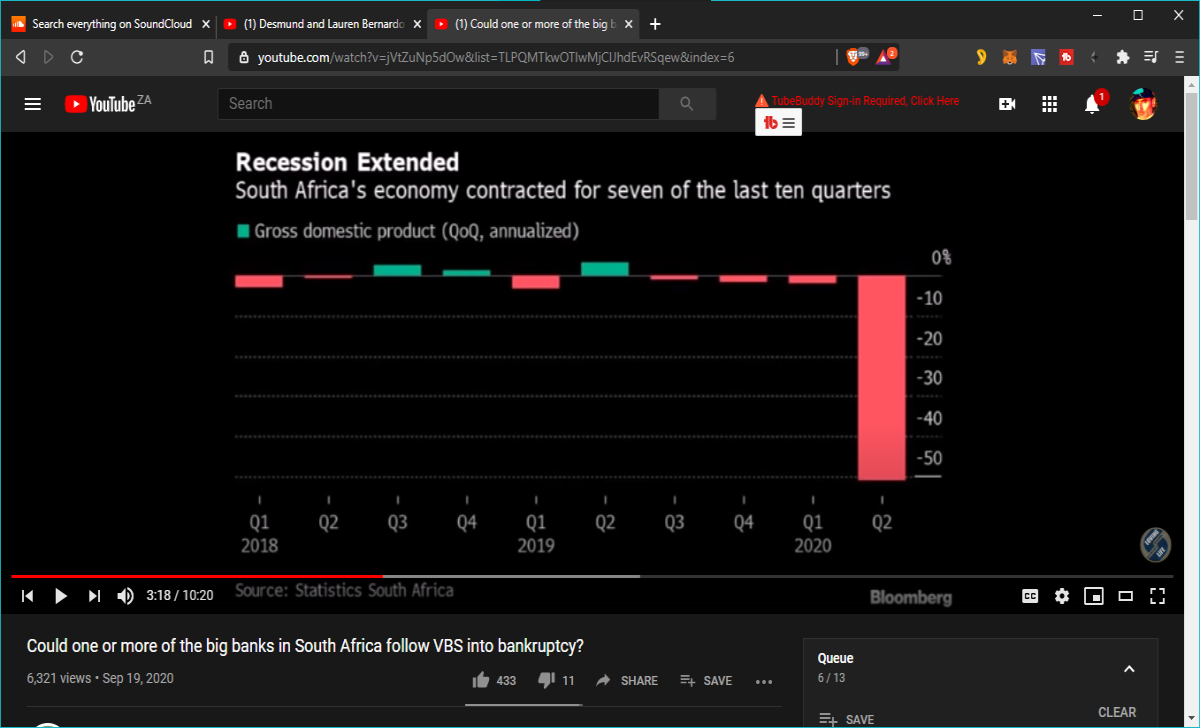Open the TubeBuddy menu button

(x=778, y=123)
